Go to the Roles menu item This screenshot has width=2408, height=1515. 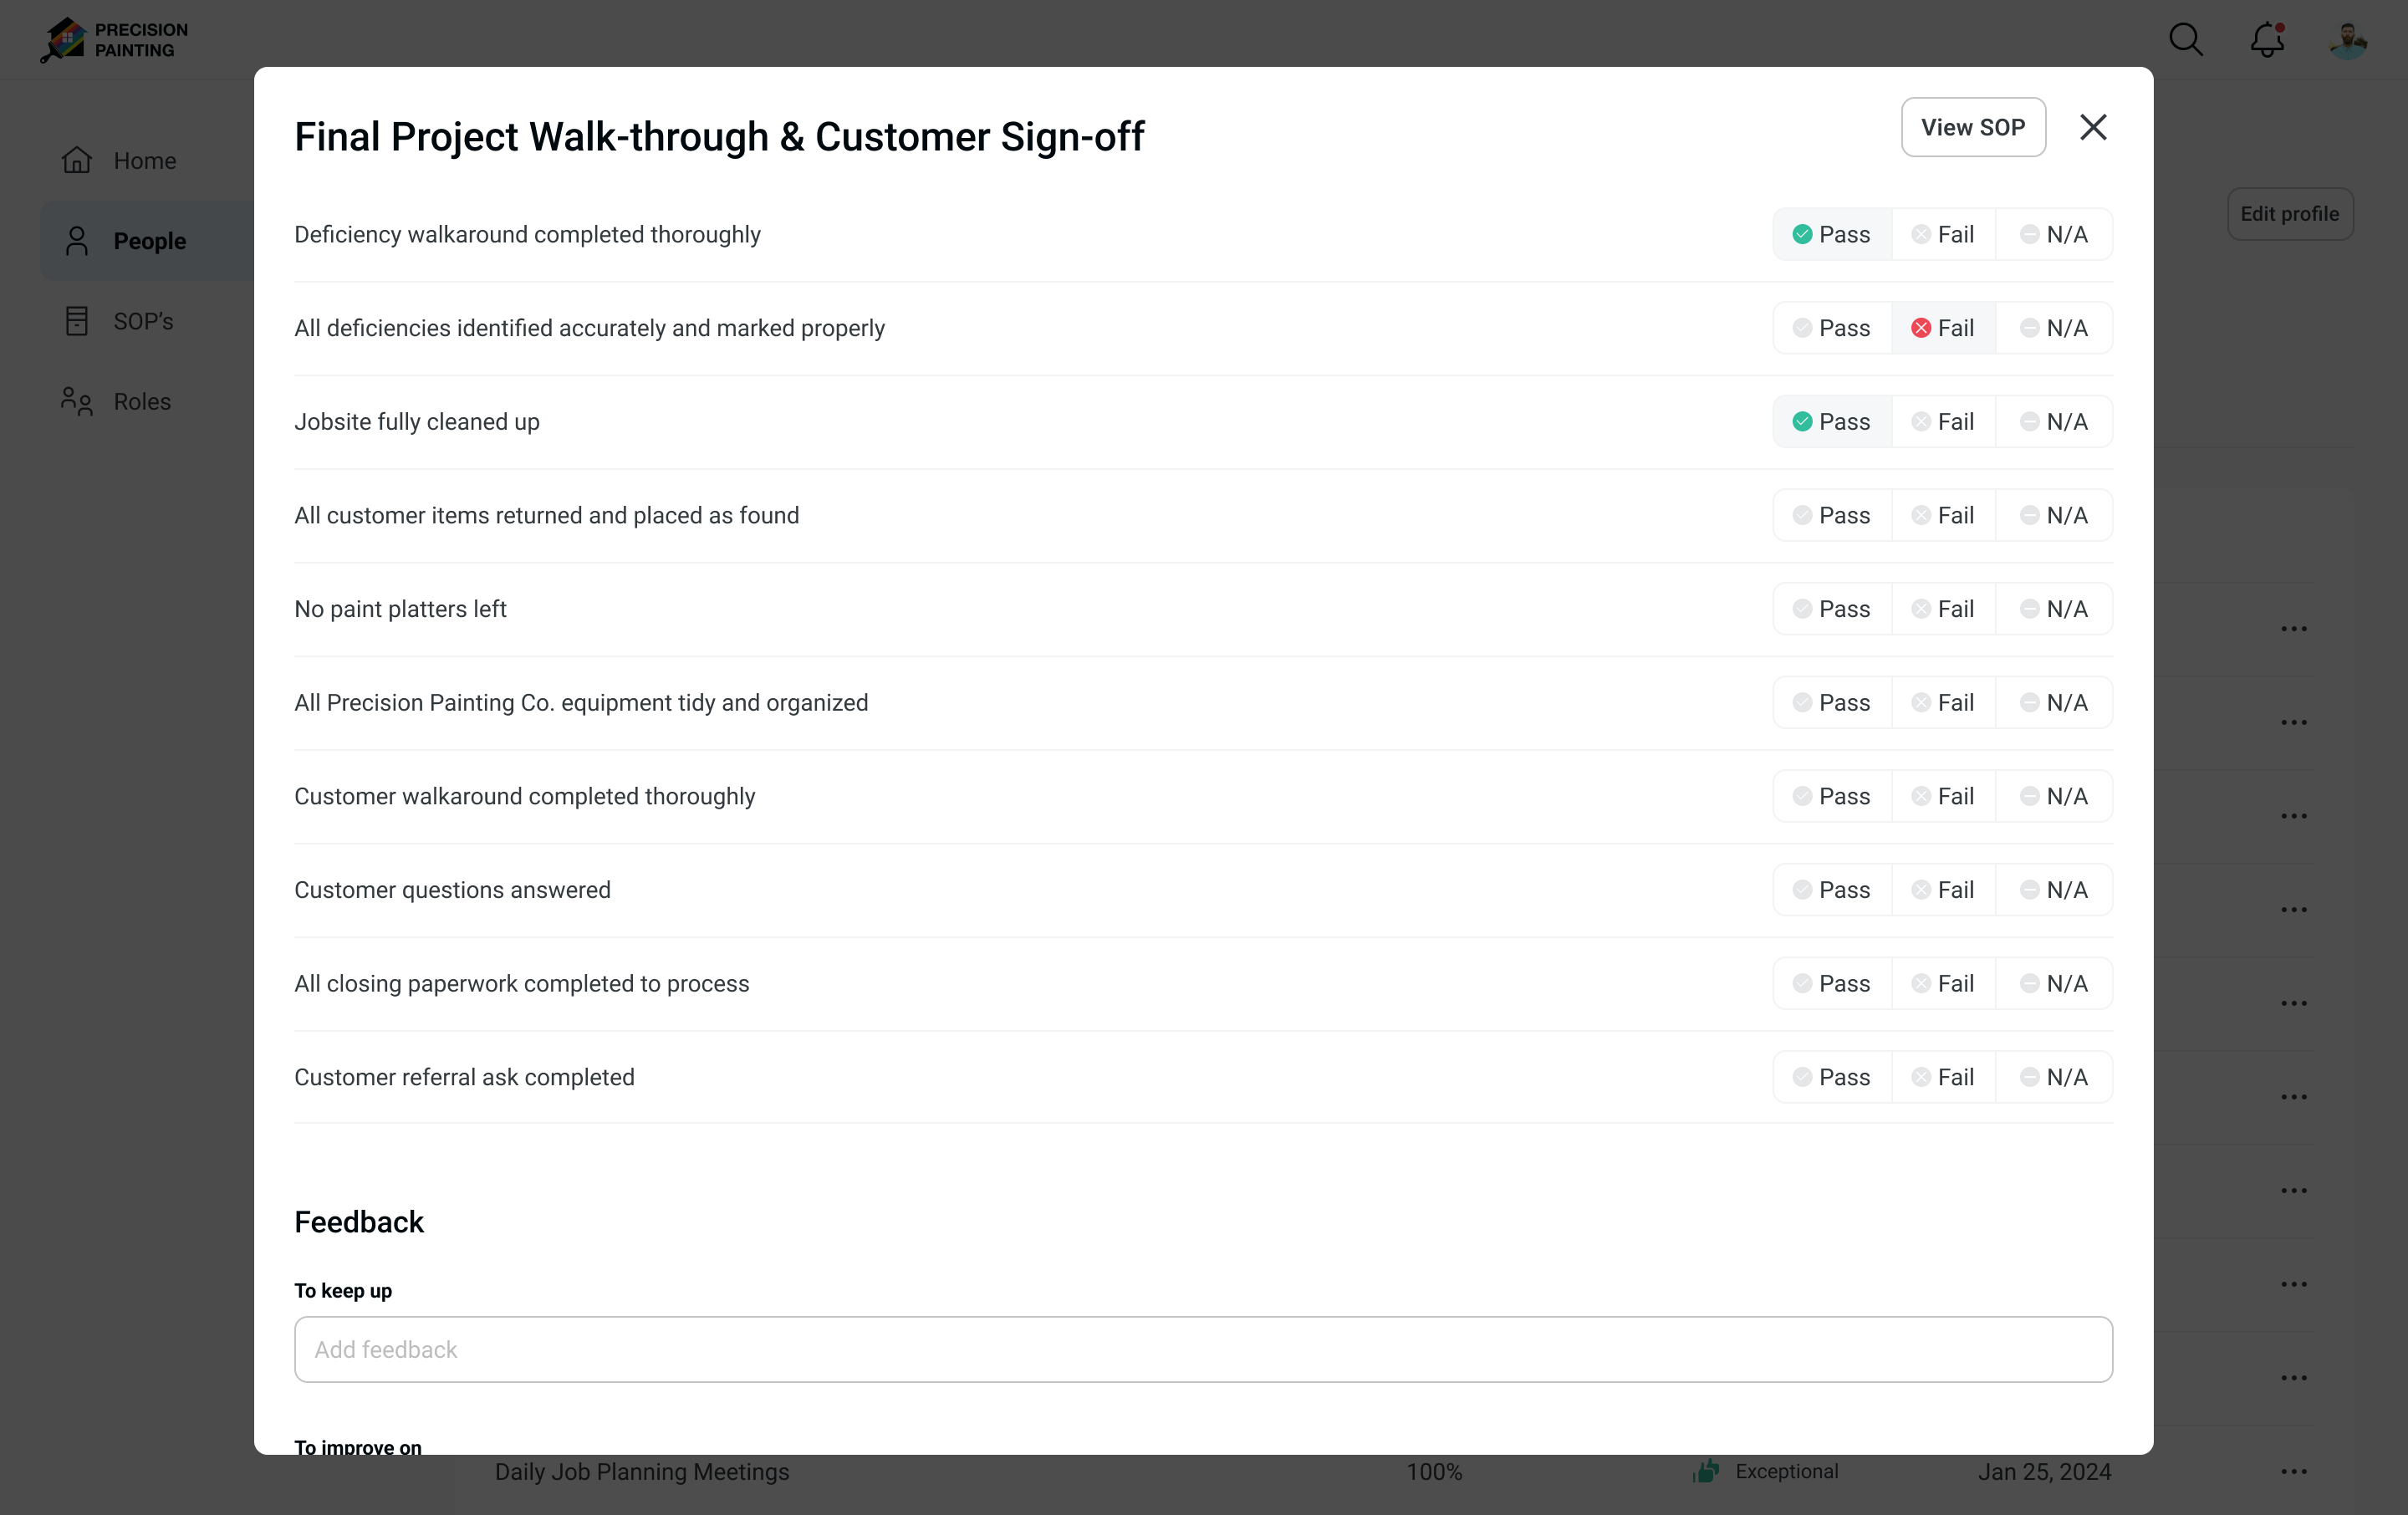pos(142,401)
